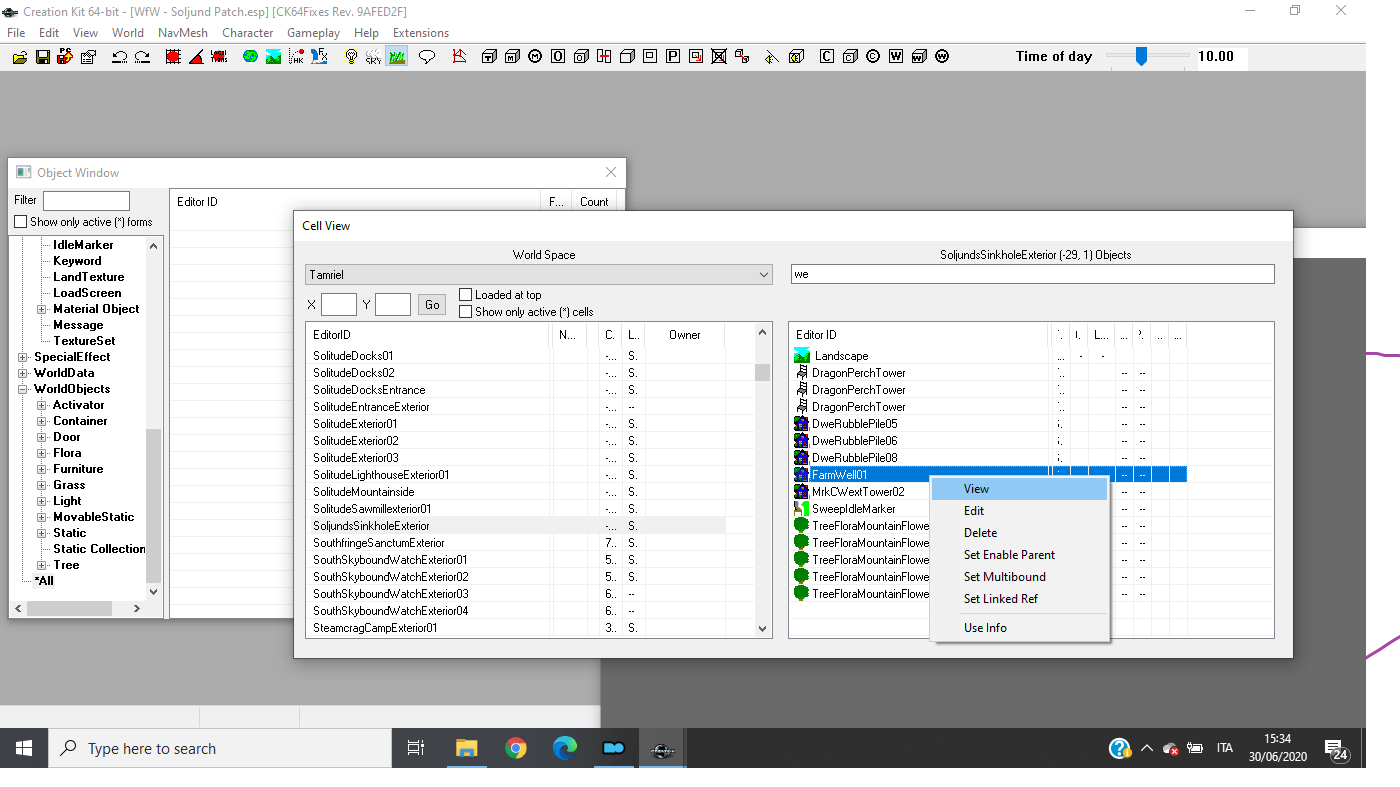Viewport: 1400px width, 787px height.
Task: Click the globe world toolbar icon
Action: [x=250, y=57]
